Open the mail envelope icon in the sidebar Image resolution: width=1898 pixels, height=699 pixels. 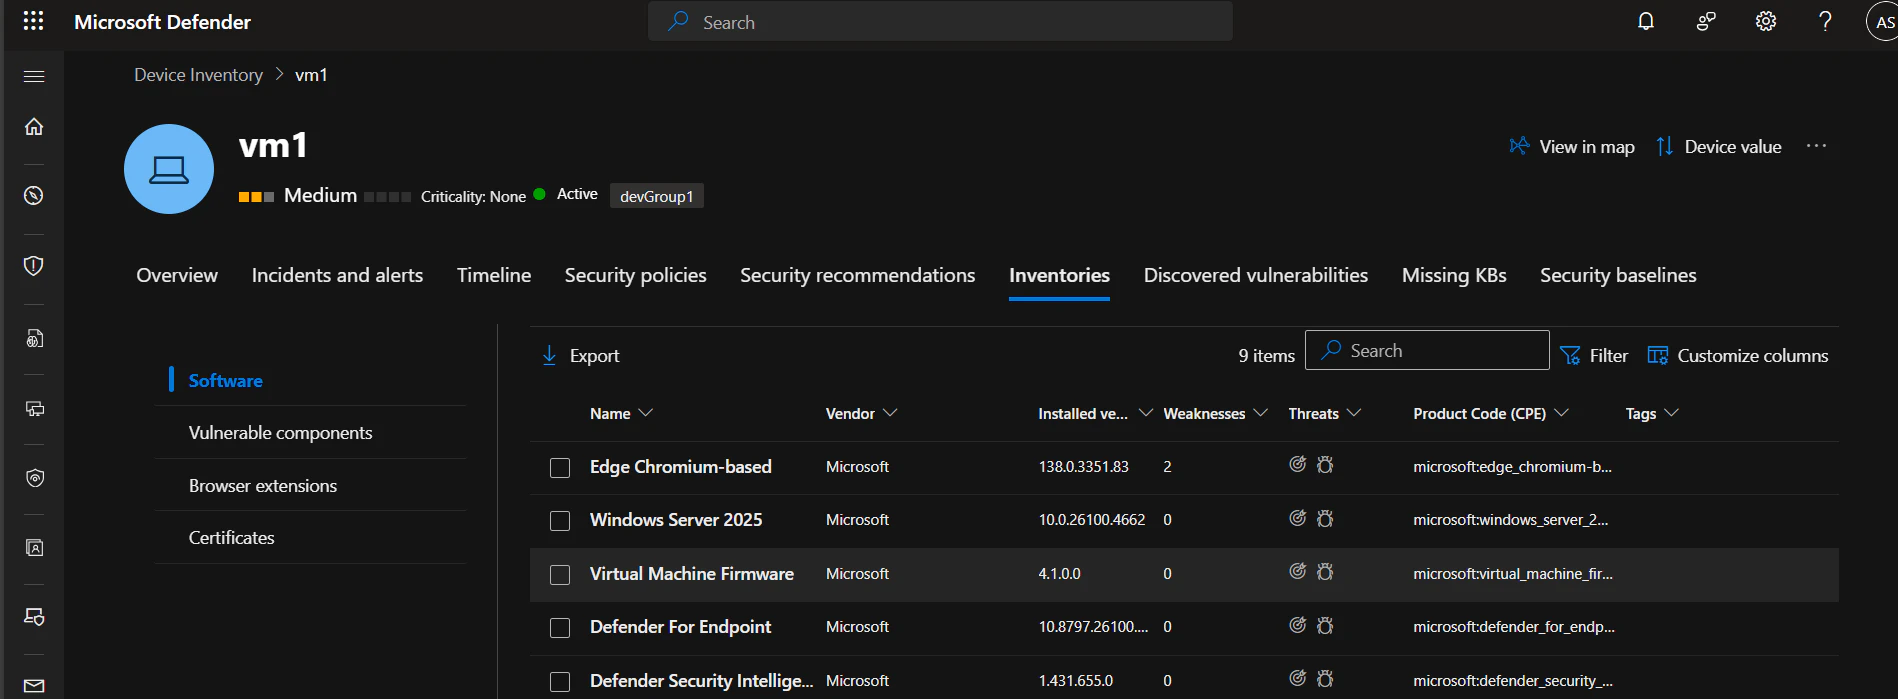[34, 686]
